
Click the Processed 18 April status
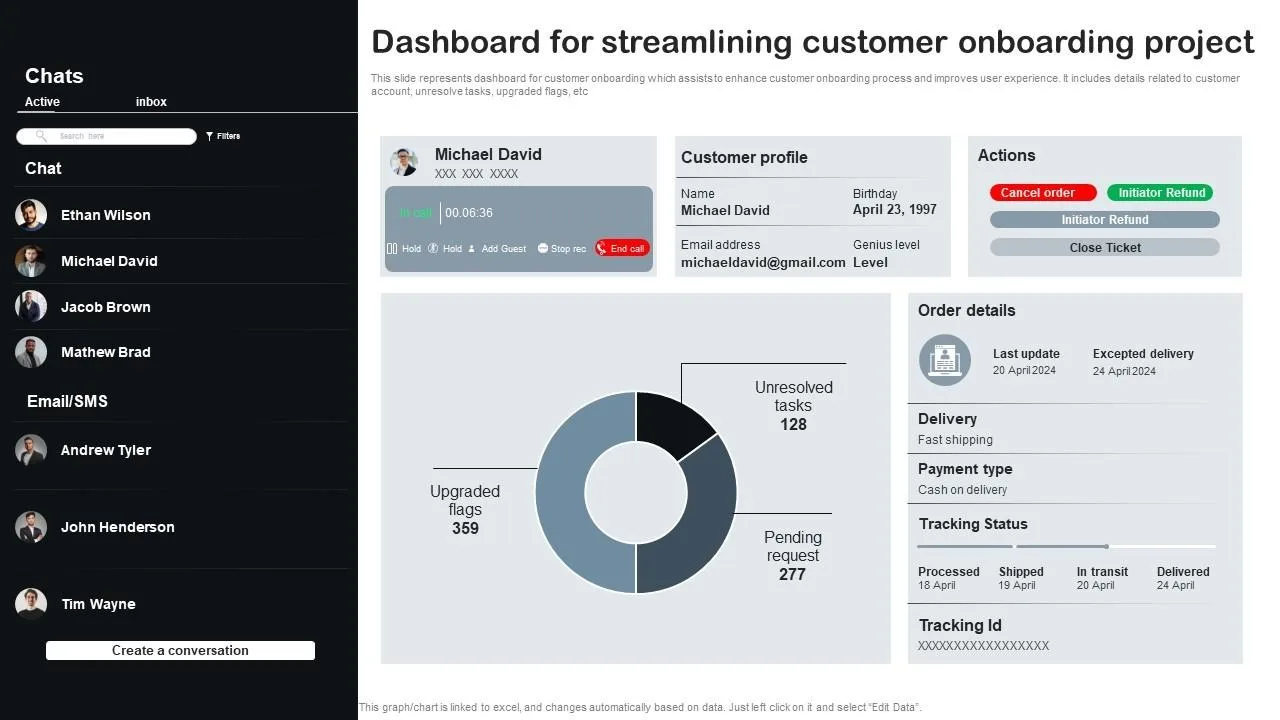pos(948,578)
